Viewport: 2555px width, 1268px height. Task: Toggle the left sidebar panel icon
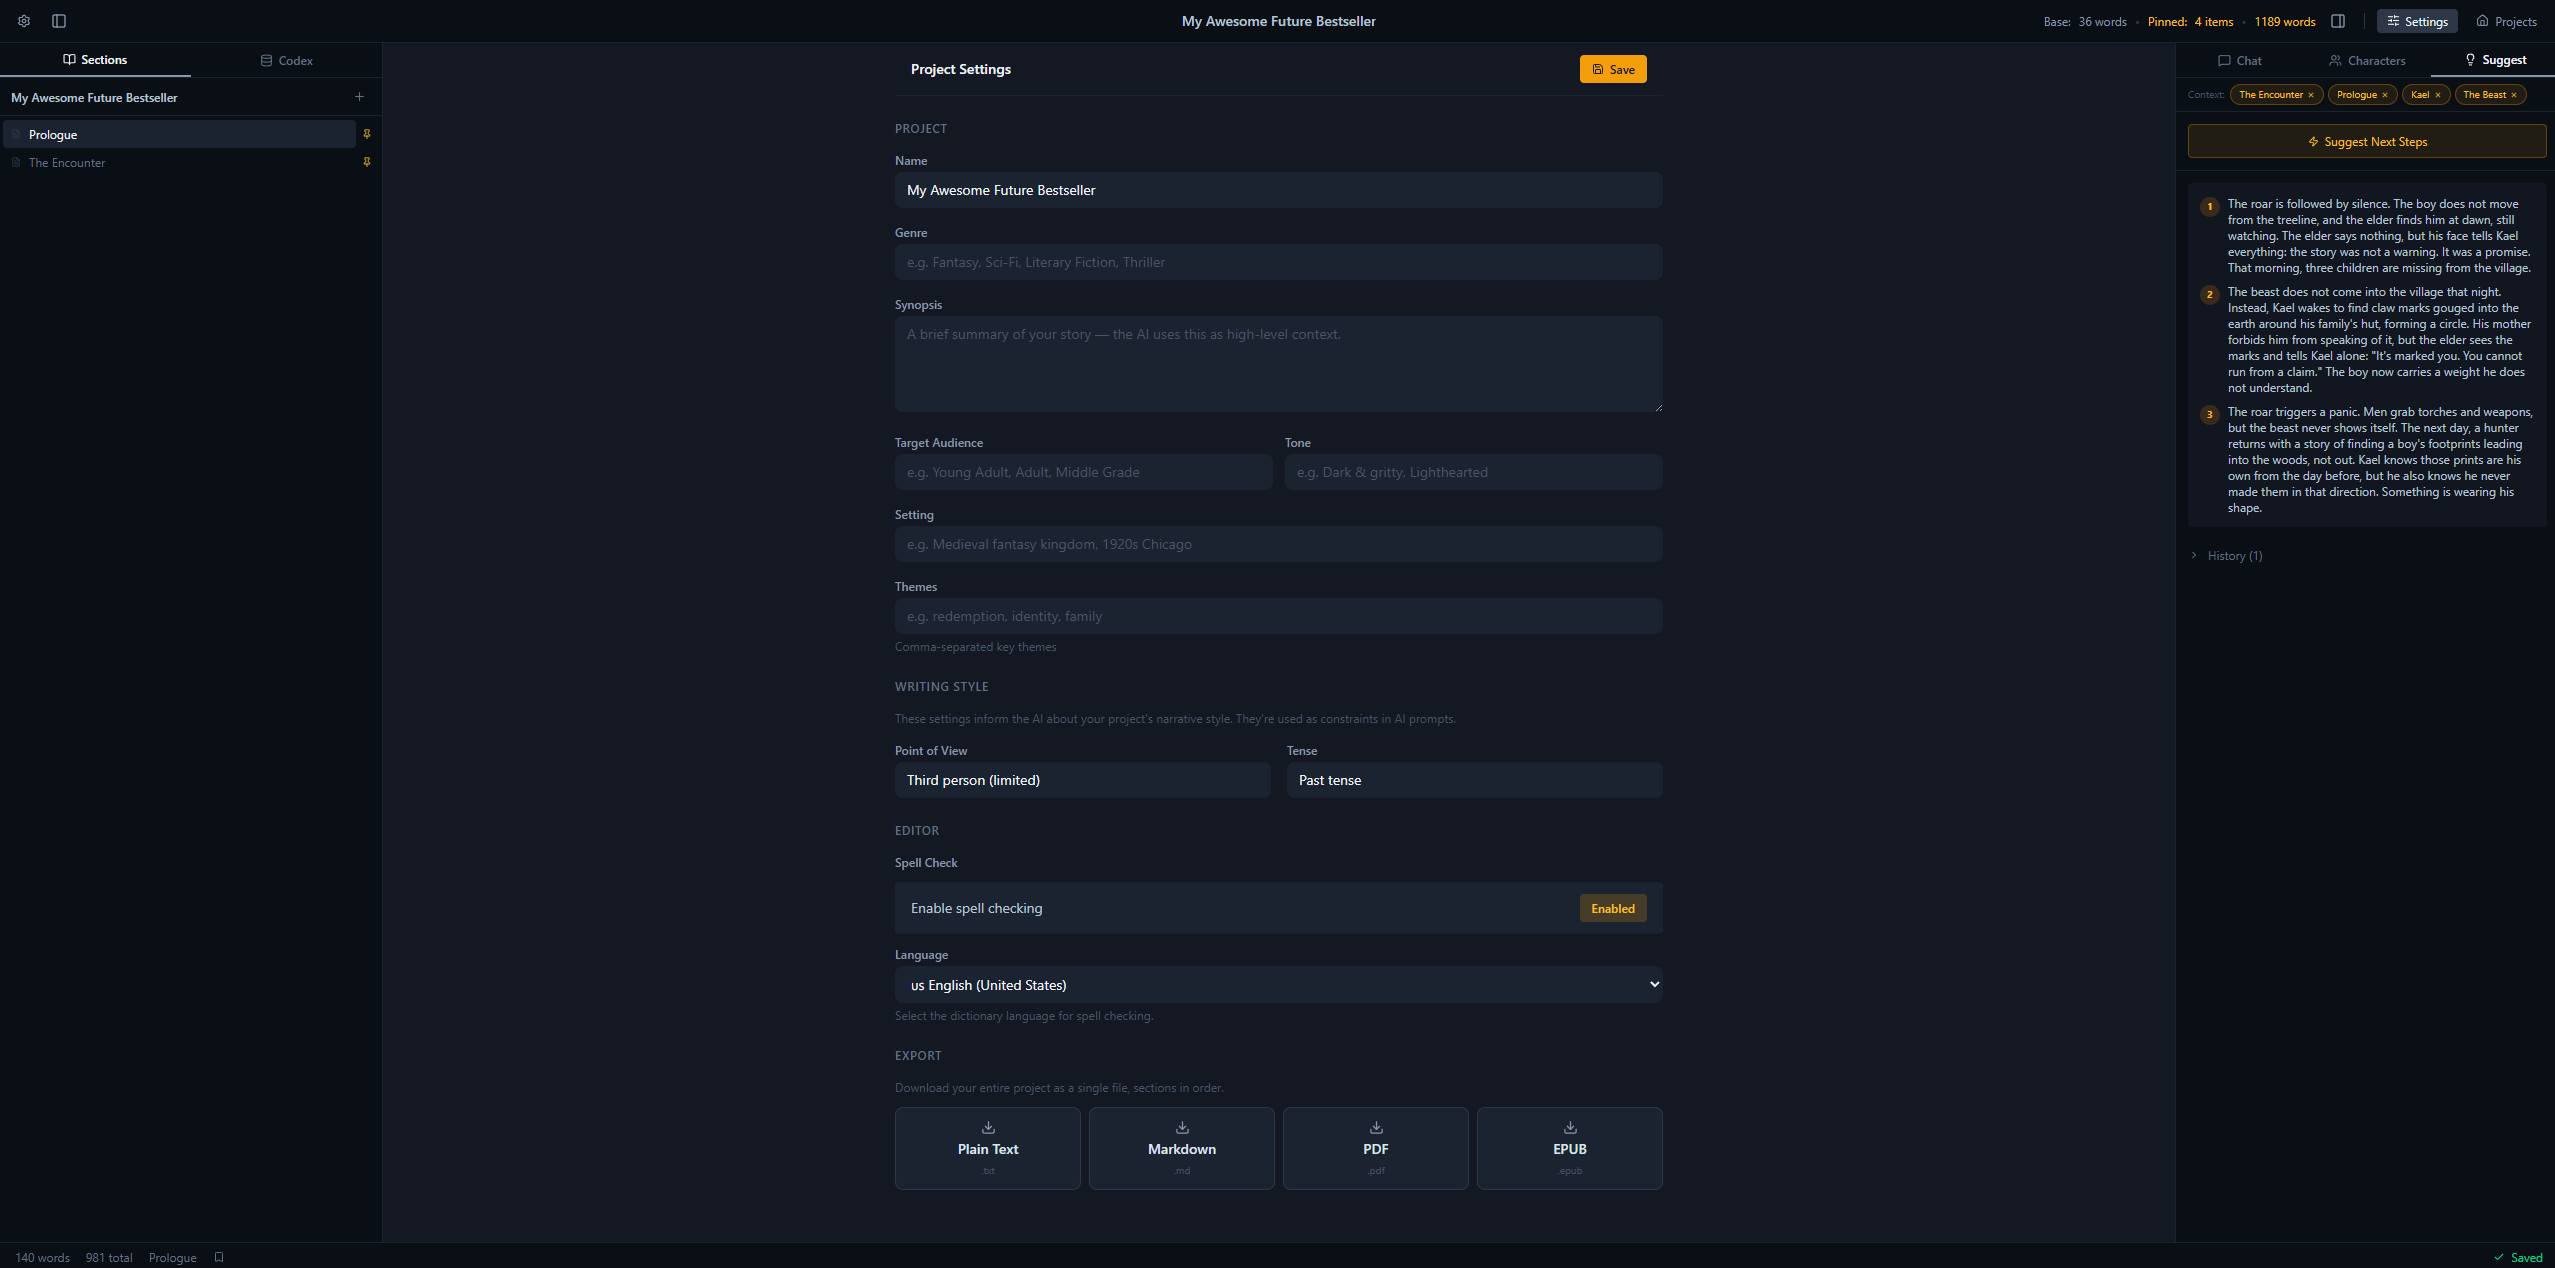pos(59,21)
